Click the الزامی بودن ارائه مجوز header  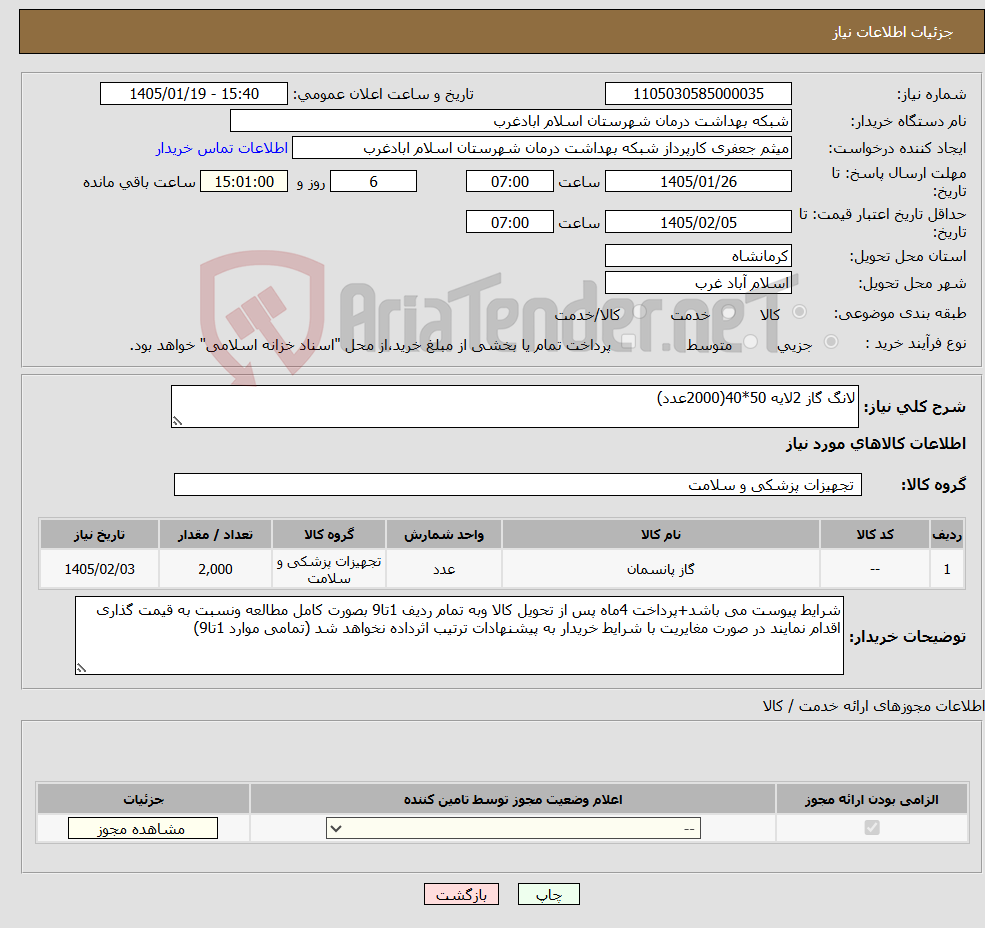[x=871, y=799]
